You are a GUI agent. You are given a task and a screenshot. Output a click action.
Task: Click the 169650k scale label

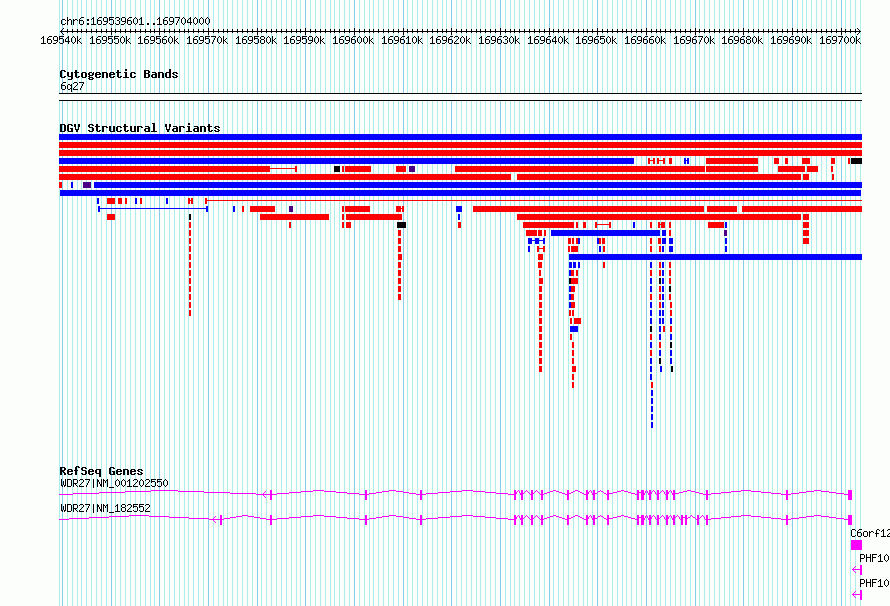click(595, 40)
